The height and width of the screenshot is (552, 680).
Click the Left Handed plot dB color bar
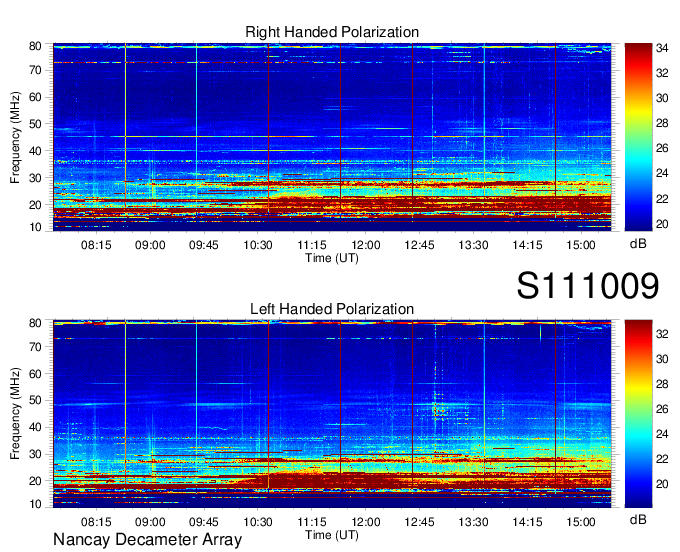(x=638, y=414)
